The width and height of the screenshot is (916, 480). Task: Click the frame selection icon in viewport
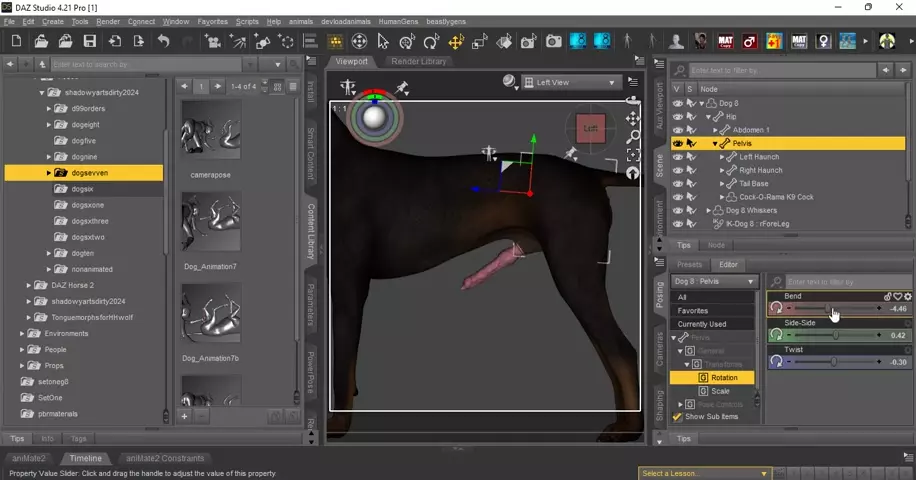(632, 155)
